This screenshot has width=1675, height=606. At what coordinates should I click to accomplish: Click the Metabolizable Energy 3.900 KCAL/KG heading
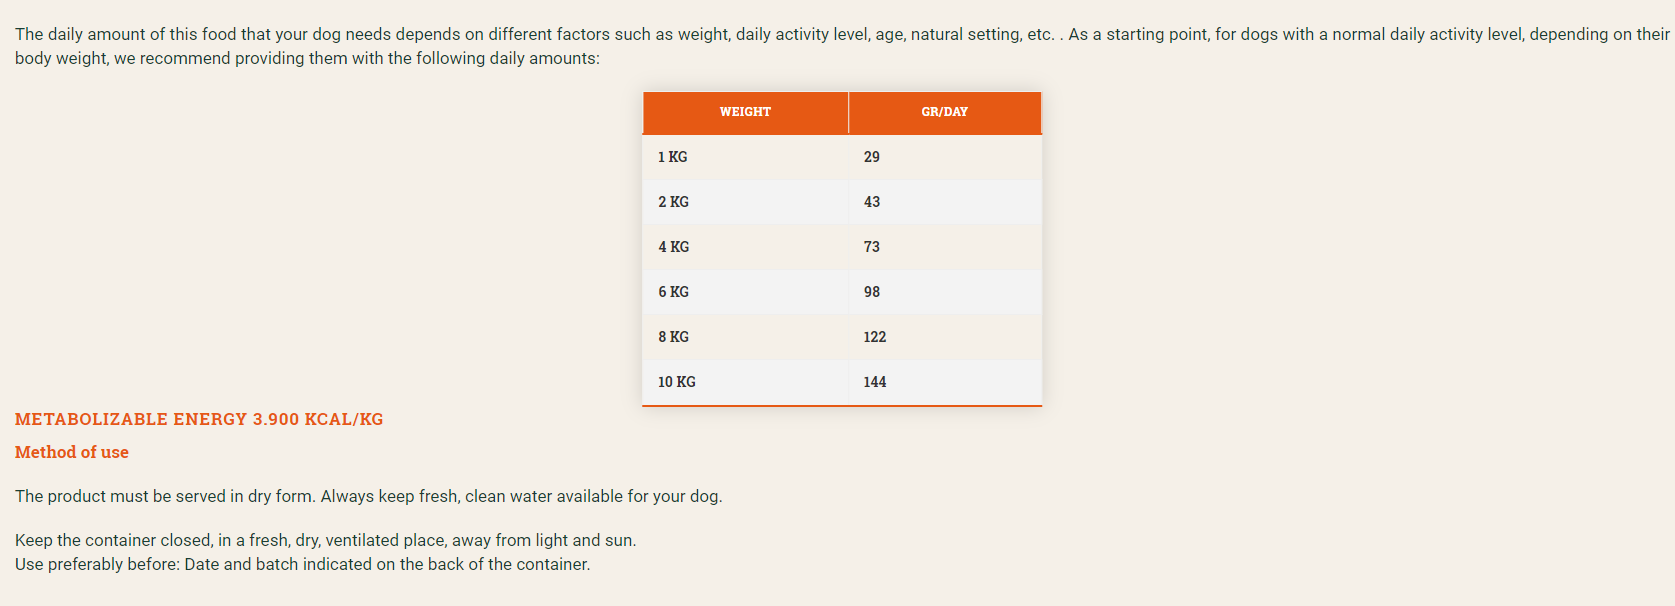pyautogui.click(x=199, y=419)
